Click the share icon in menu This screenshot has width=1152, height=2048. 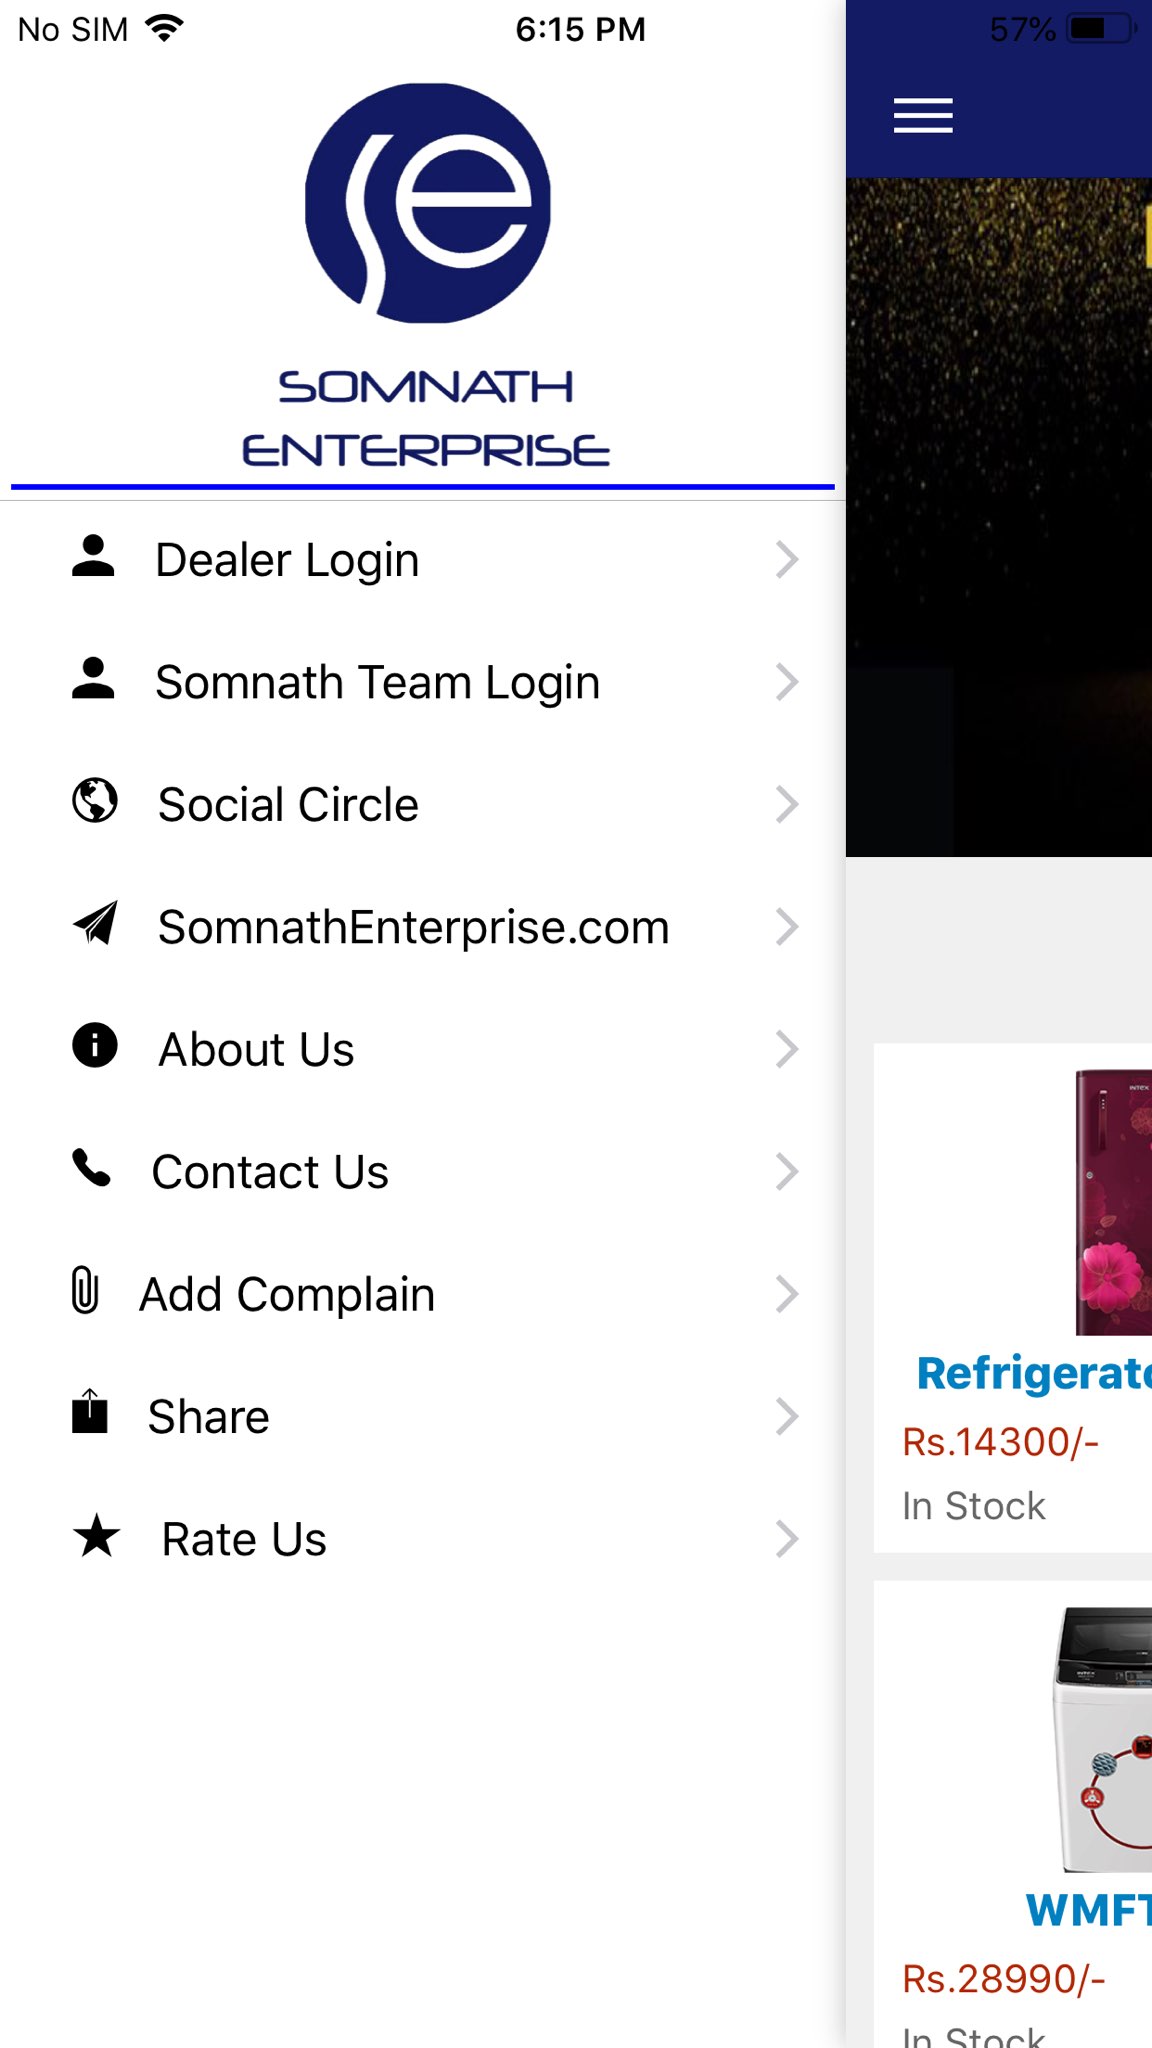tap(90, 1412)
